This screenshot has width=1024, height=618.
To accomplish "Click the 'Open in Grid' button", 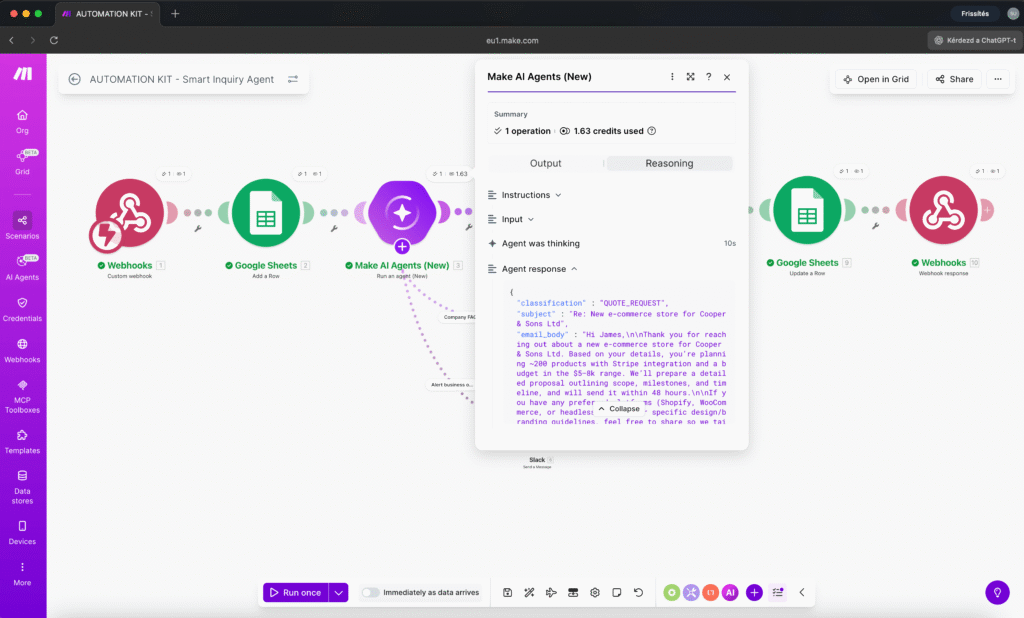I will point(875,79).
